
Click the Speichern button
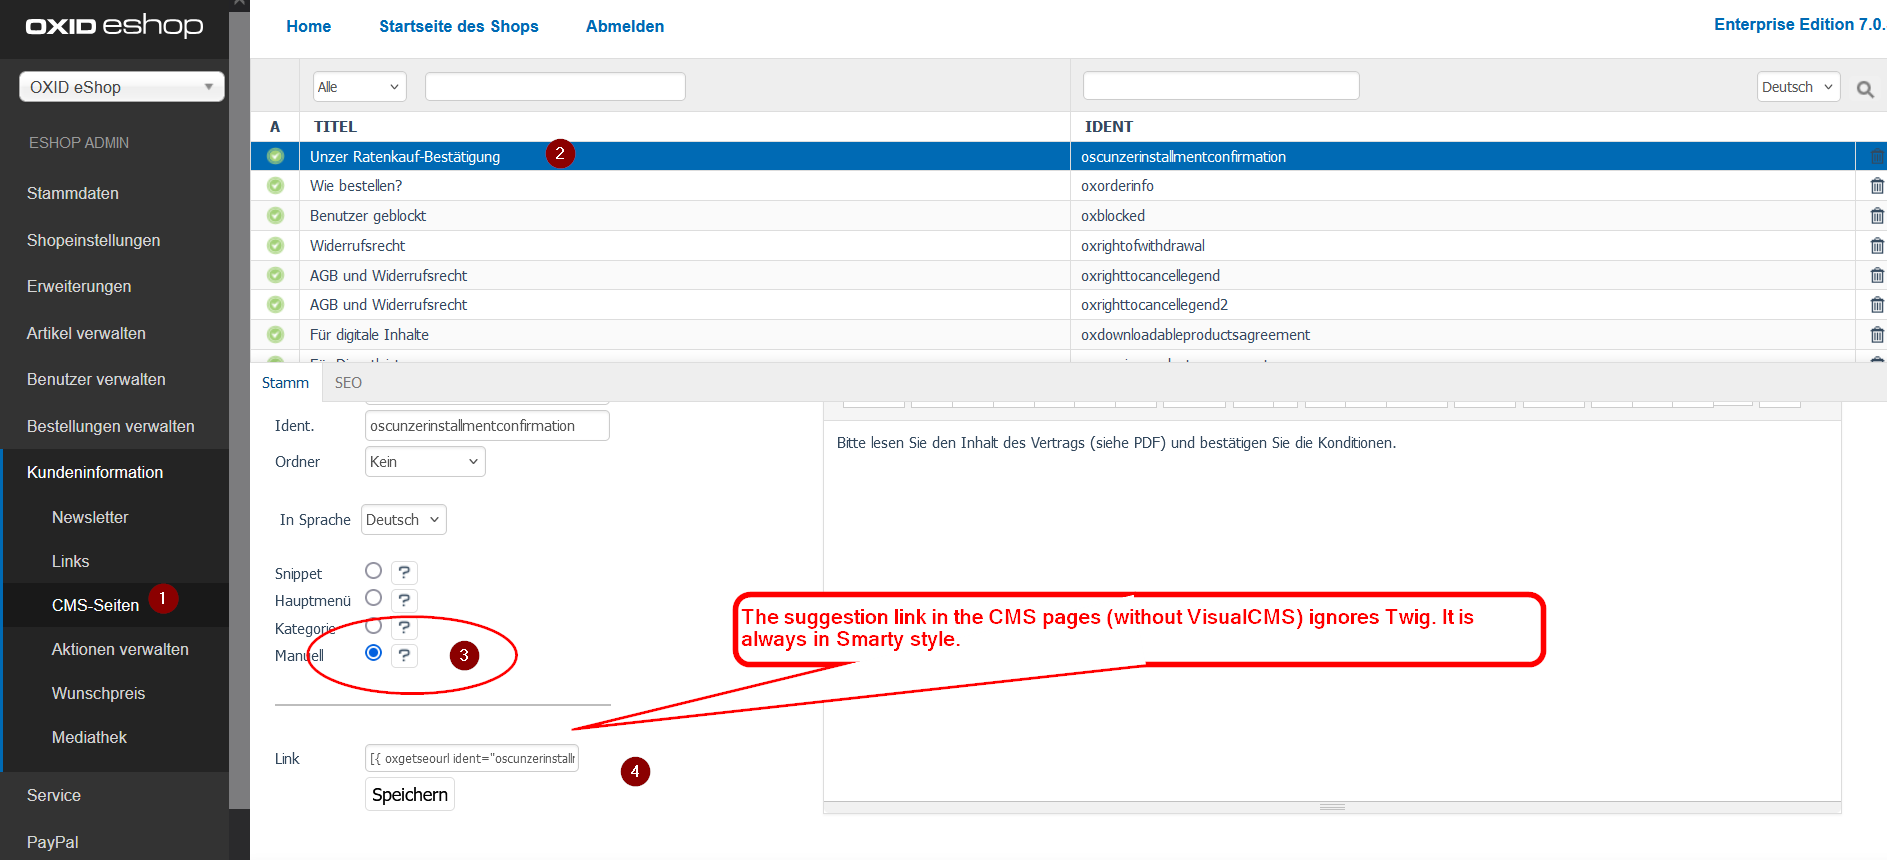point(410,795)
